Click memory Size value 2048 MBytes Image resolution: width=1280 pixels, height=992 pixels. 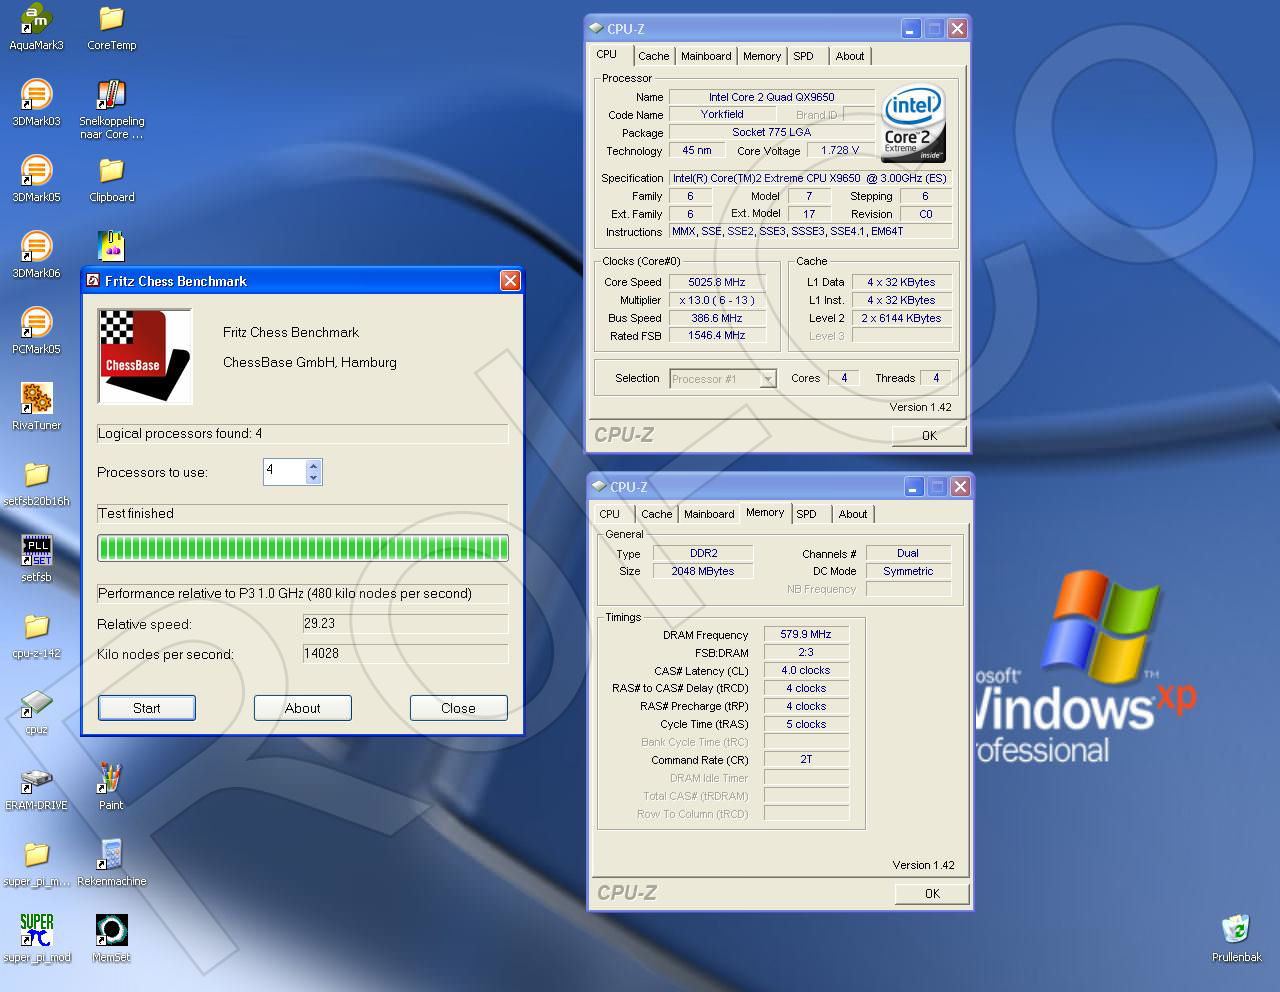(x=703, y=571)
